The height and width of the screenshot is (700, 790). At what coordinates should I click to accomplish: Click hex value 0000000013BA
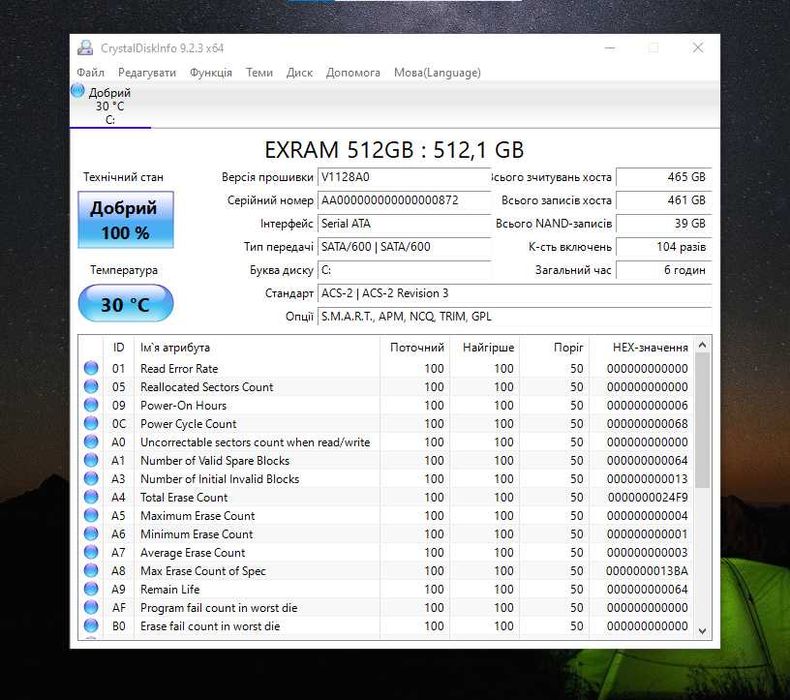pyautogui.click(x=647, y=571)
